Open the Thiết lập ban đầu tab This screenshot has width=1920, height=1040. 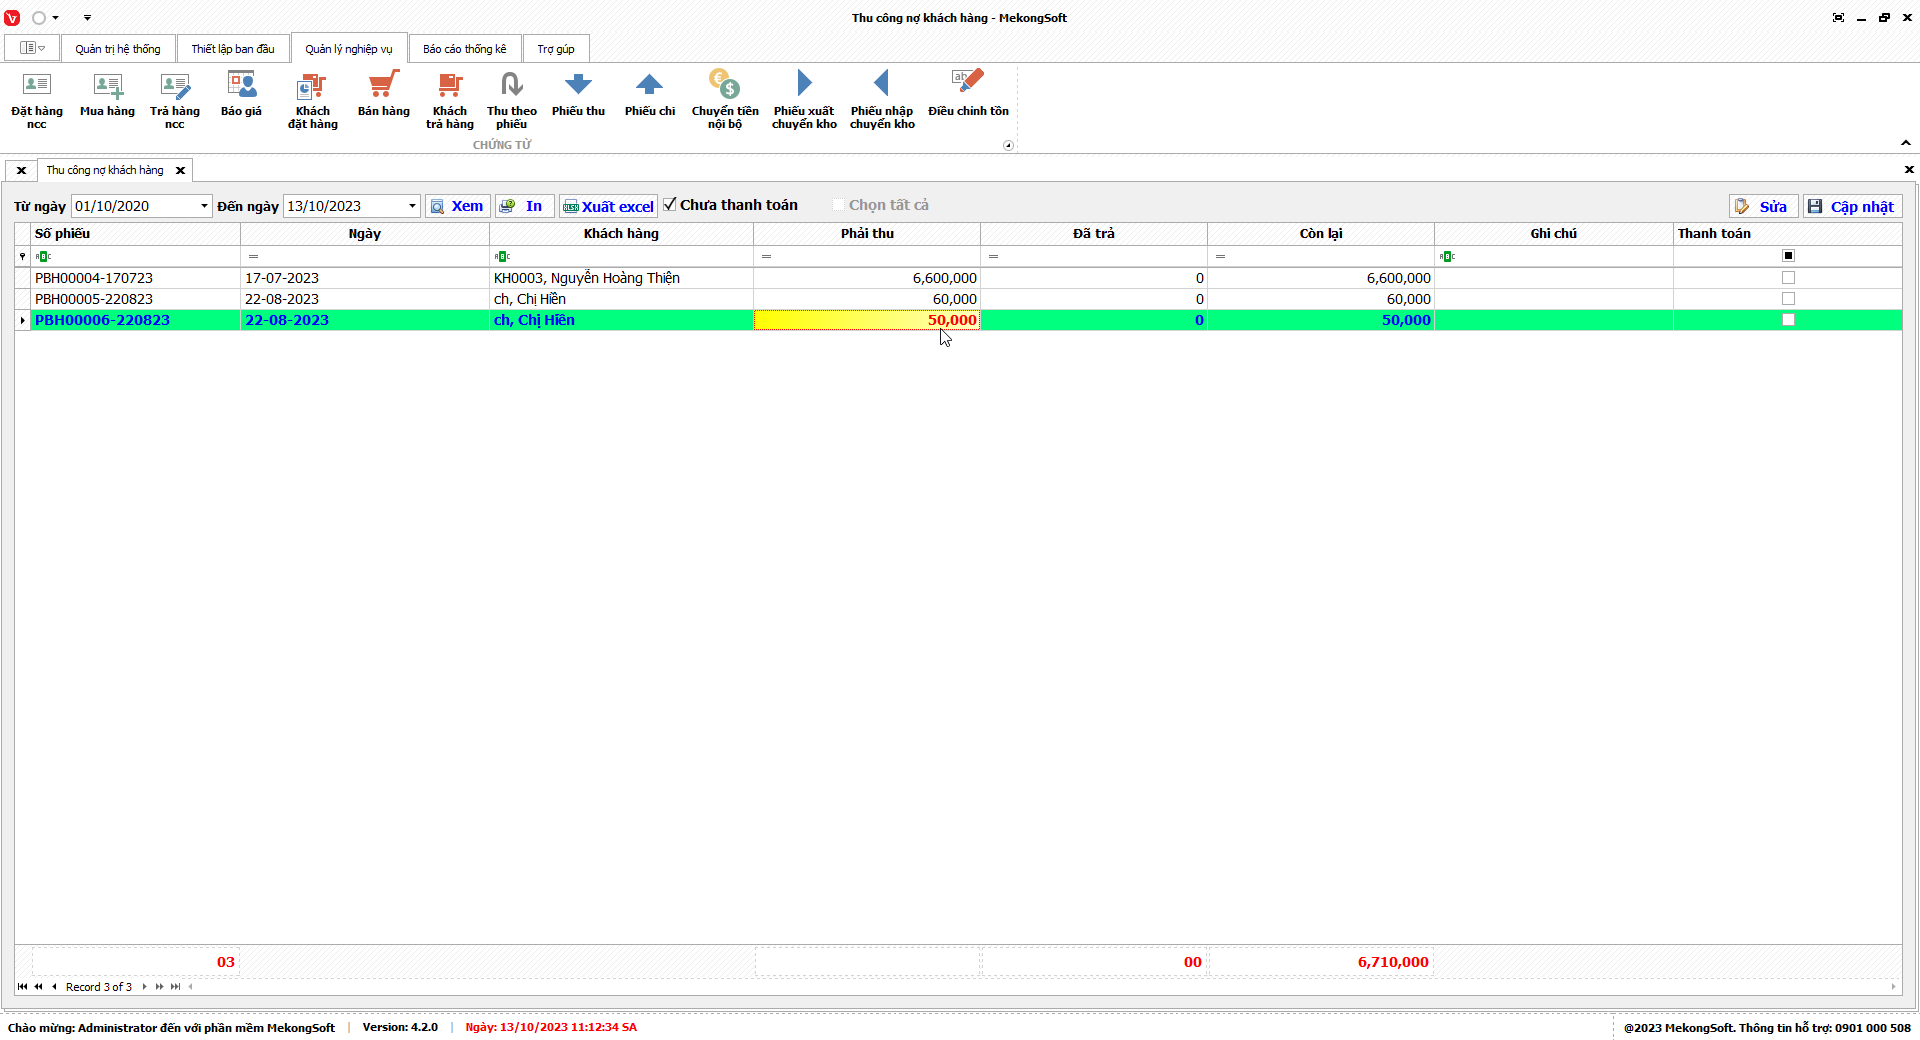232,49
